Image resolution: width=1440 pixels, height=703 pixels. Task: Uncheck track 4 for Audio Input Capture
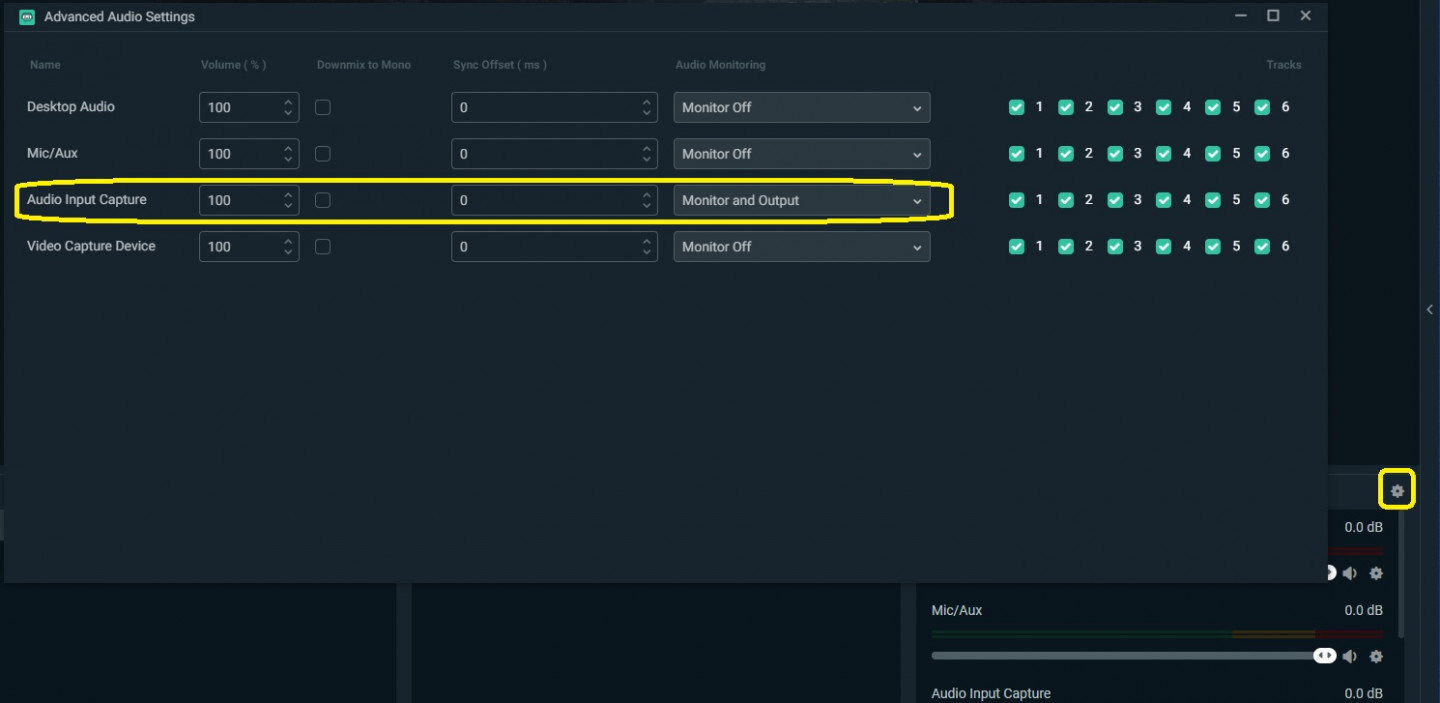point(1164,200)
